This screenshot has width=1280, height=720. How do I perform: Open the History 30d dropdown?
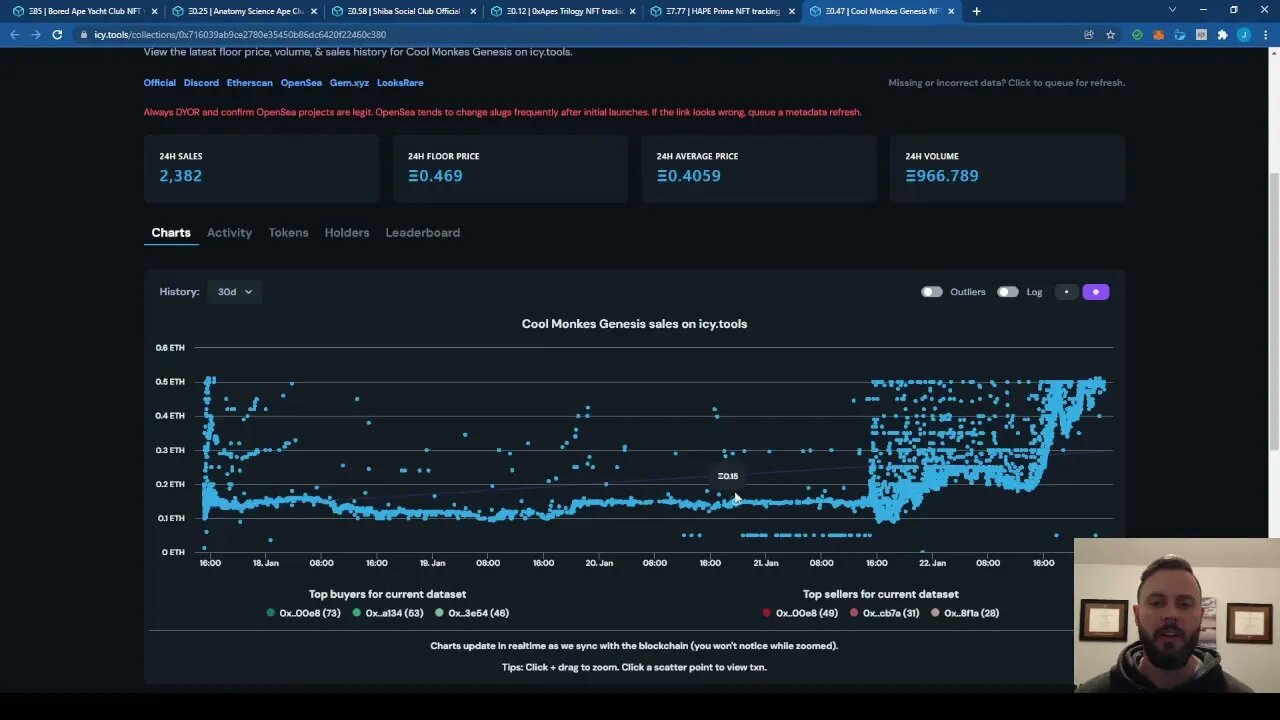(x=235, y=292)
